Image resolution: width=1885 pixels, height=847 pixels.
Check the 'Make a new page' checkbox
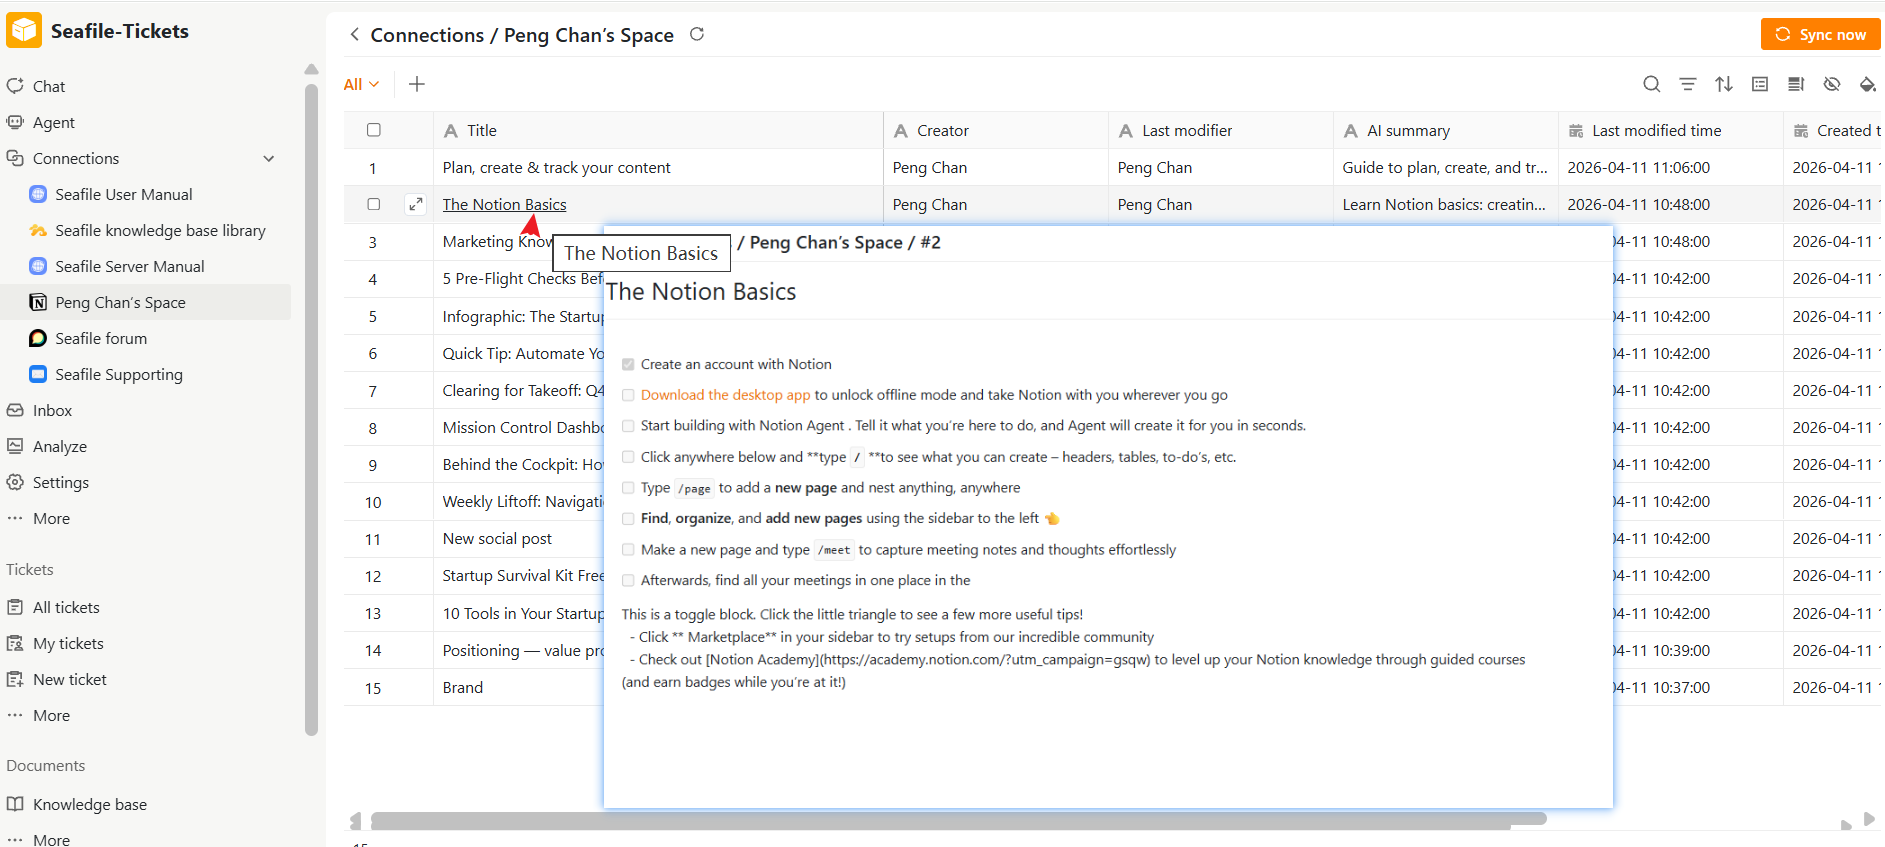click(628, 550)
